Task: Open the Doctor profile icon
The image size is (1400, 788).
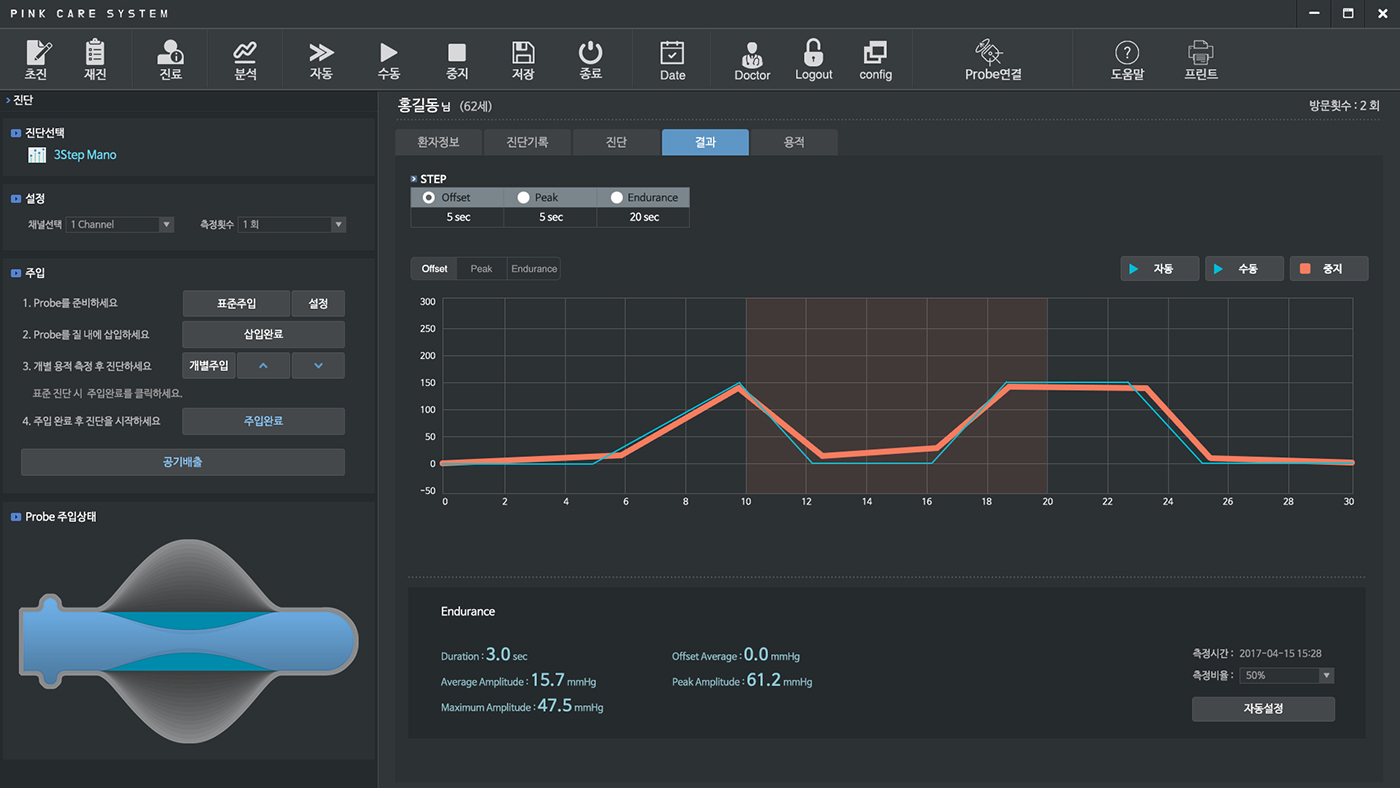Action: click(752, 60)
